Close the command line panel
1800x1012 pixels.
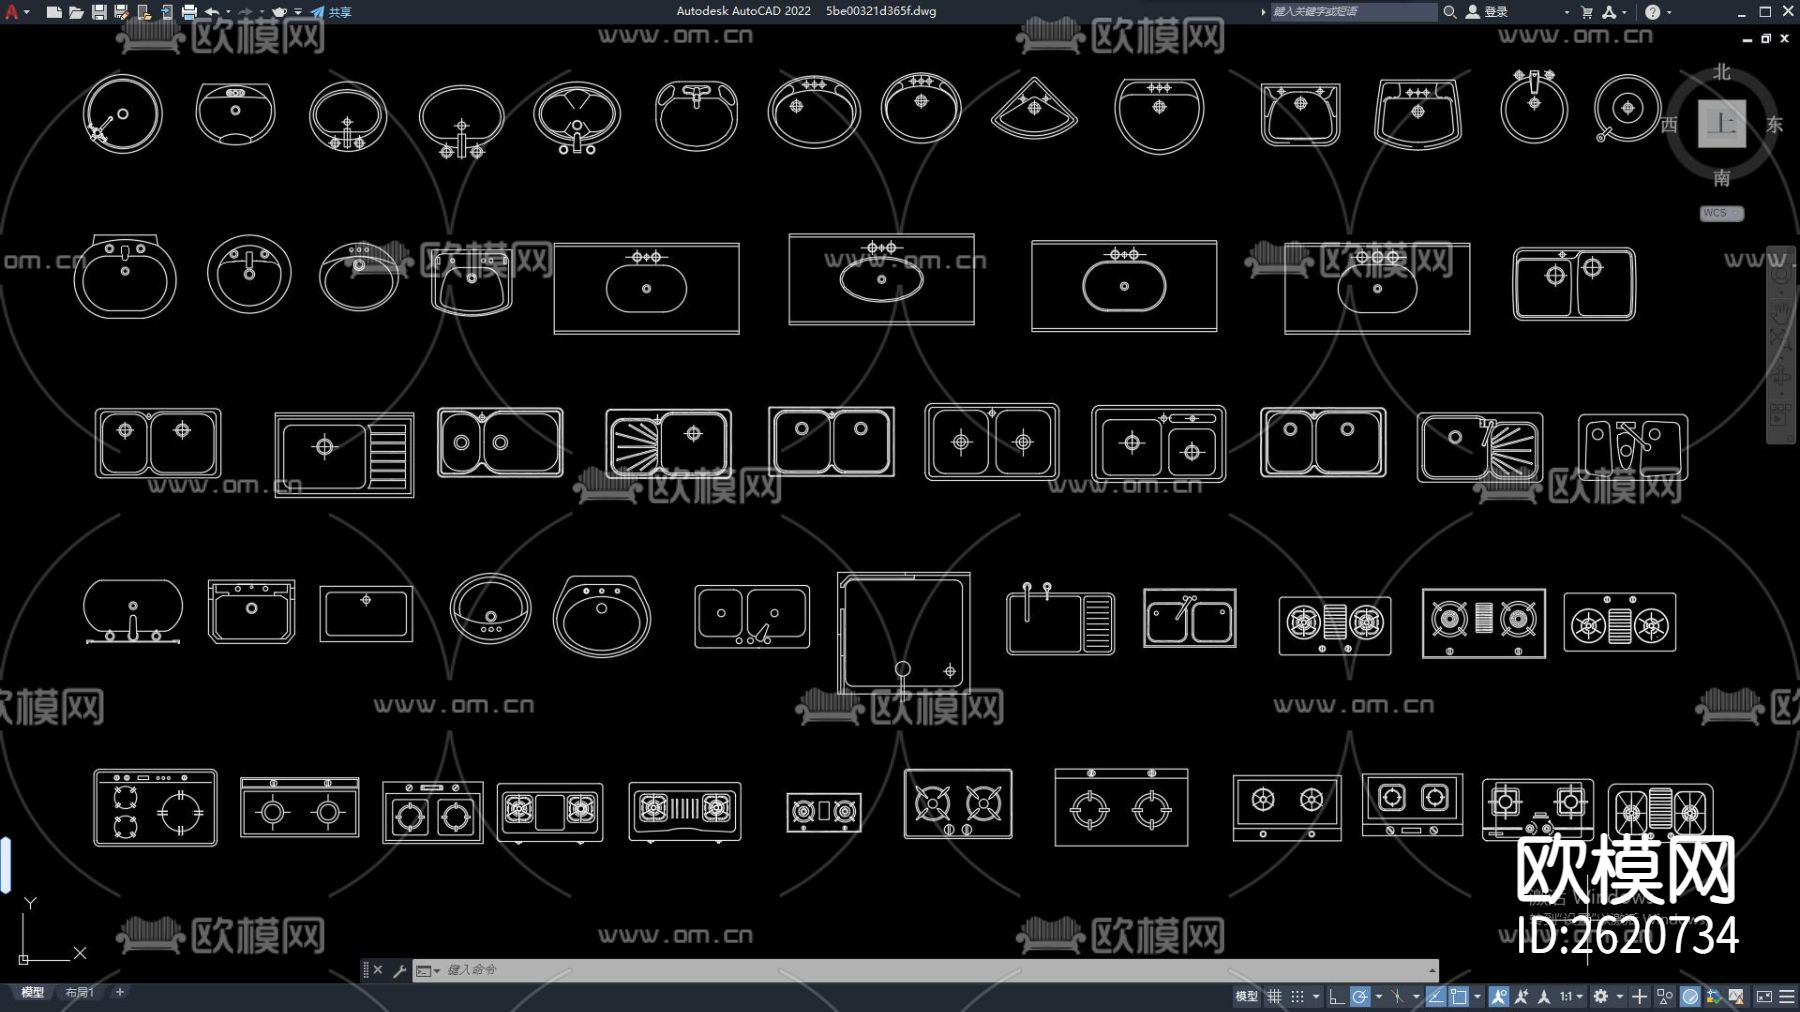[378, 970]
